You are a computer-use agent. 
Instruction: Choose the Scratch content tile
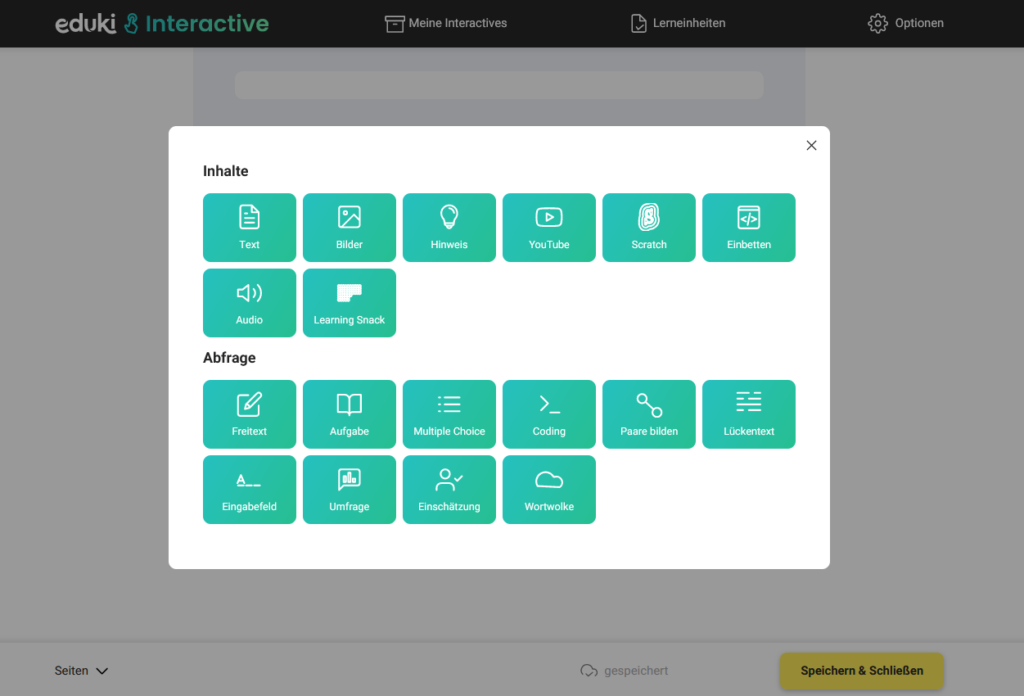click(649, 227)
